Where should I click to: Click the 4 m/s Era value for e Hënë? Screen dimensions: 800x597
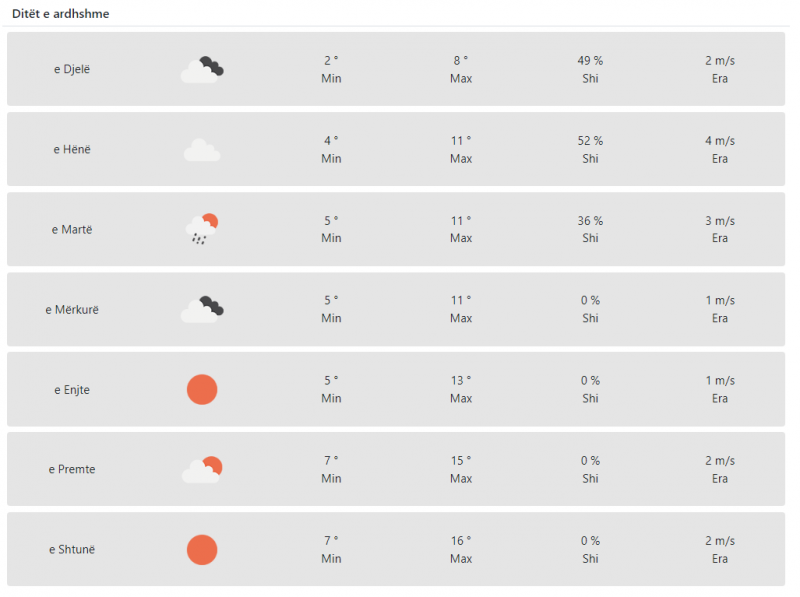click(x=720, y=141)
